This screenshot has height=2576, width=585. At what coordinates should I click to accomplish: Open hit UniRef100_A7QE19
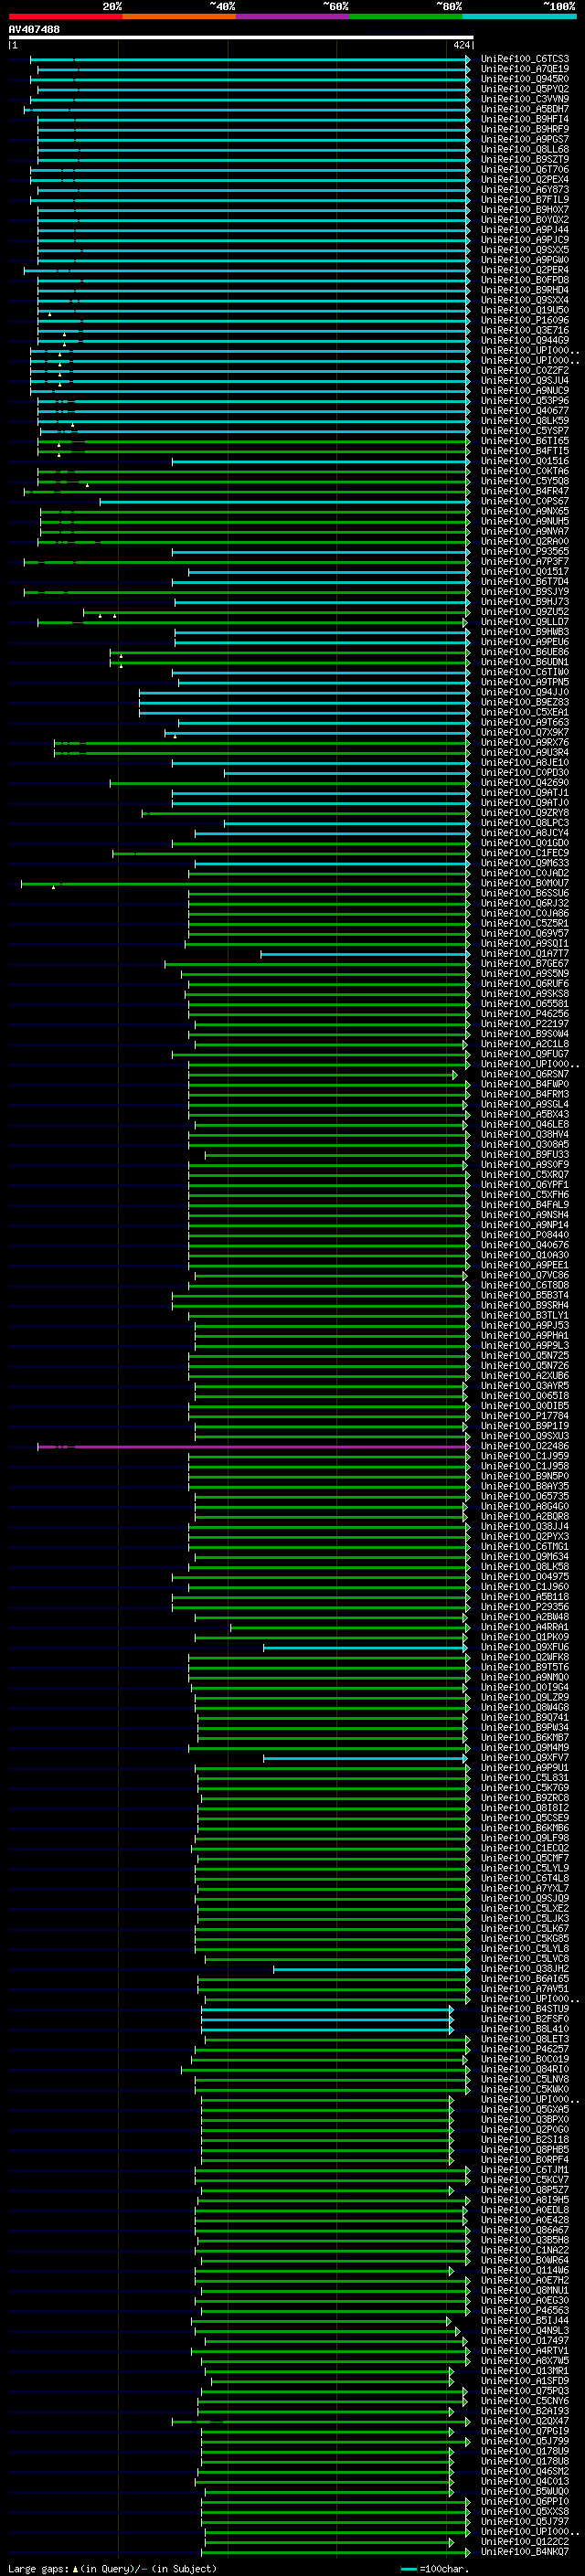pyautogui.click(x=525, y=69)
